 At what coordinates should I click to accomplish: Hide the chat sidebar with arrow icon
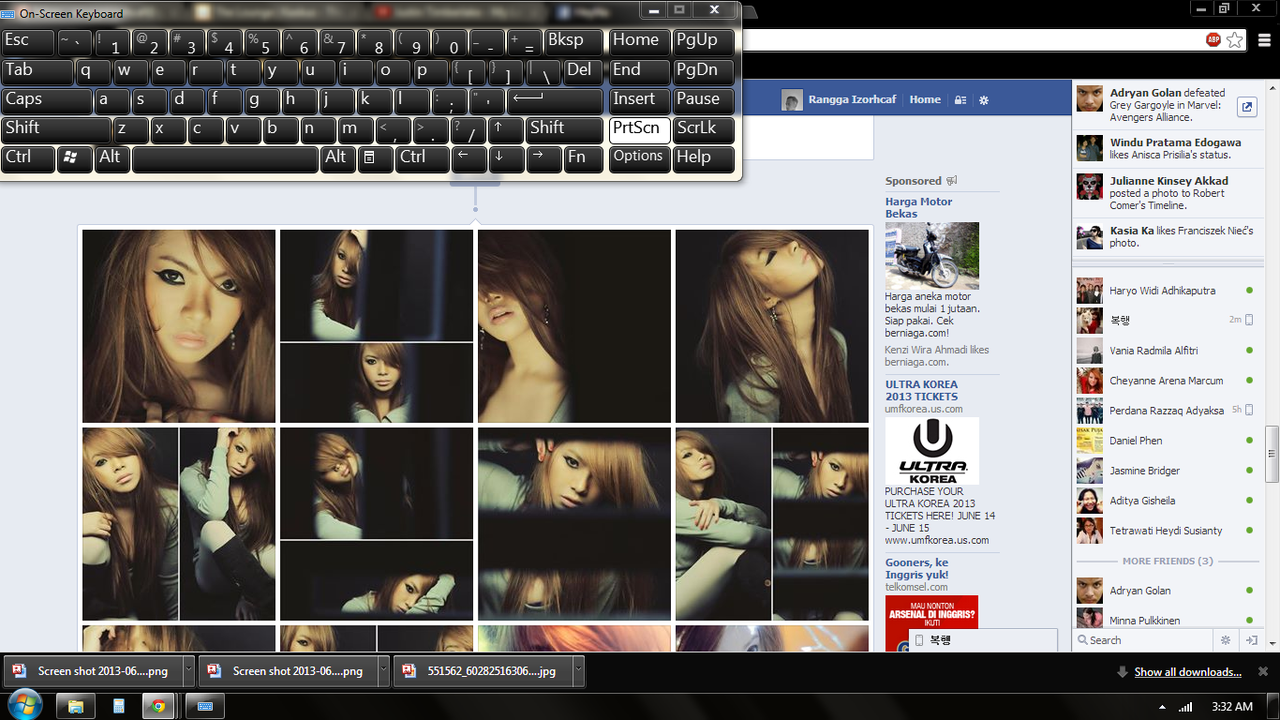point(1250,640)
